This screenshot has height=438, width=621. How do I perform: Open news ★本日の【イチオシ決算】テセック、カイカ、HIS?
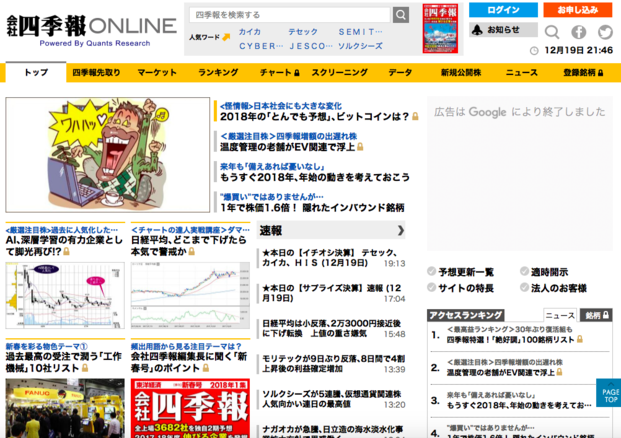330,258
